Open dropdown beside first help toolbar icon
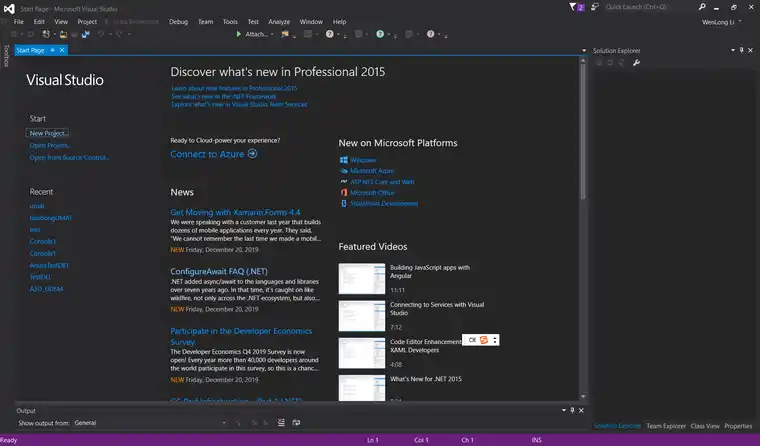 (x=338, y=34)
